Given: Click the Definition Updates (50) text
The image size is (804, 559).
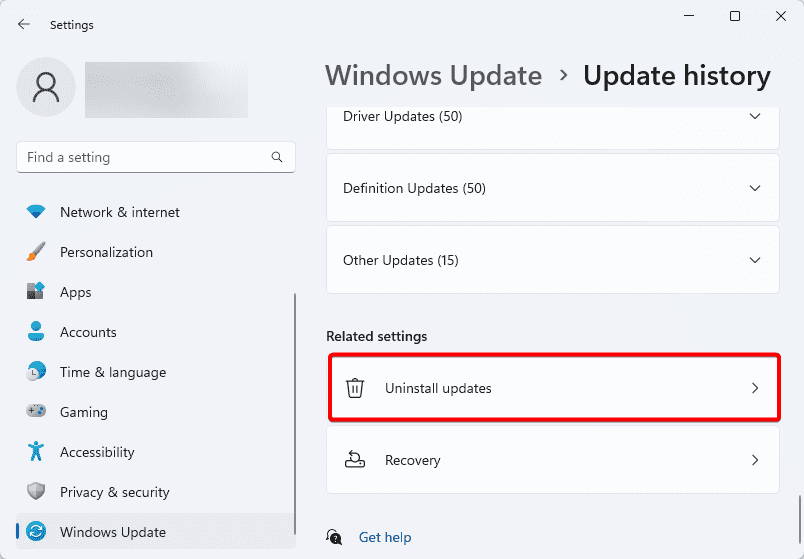Looking at the screenshot, I should [414, 188].
